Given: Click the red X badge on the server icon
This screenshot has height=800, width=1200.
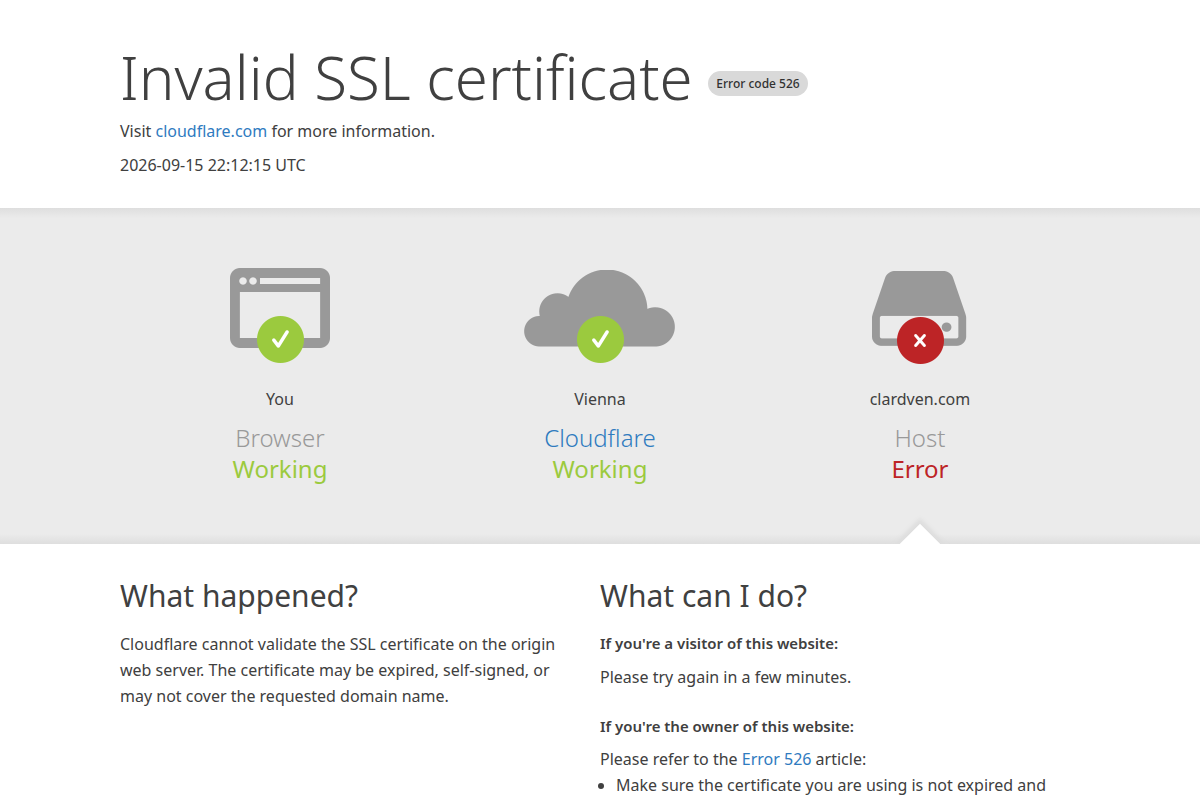Looking at the screenshot, I should [920, 340].
